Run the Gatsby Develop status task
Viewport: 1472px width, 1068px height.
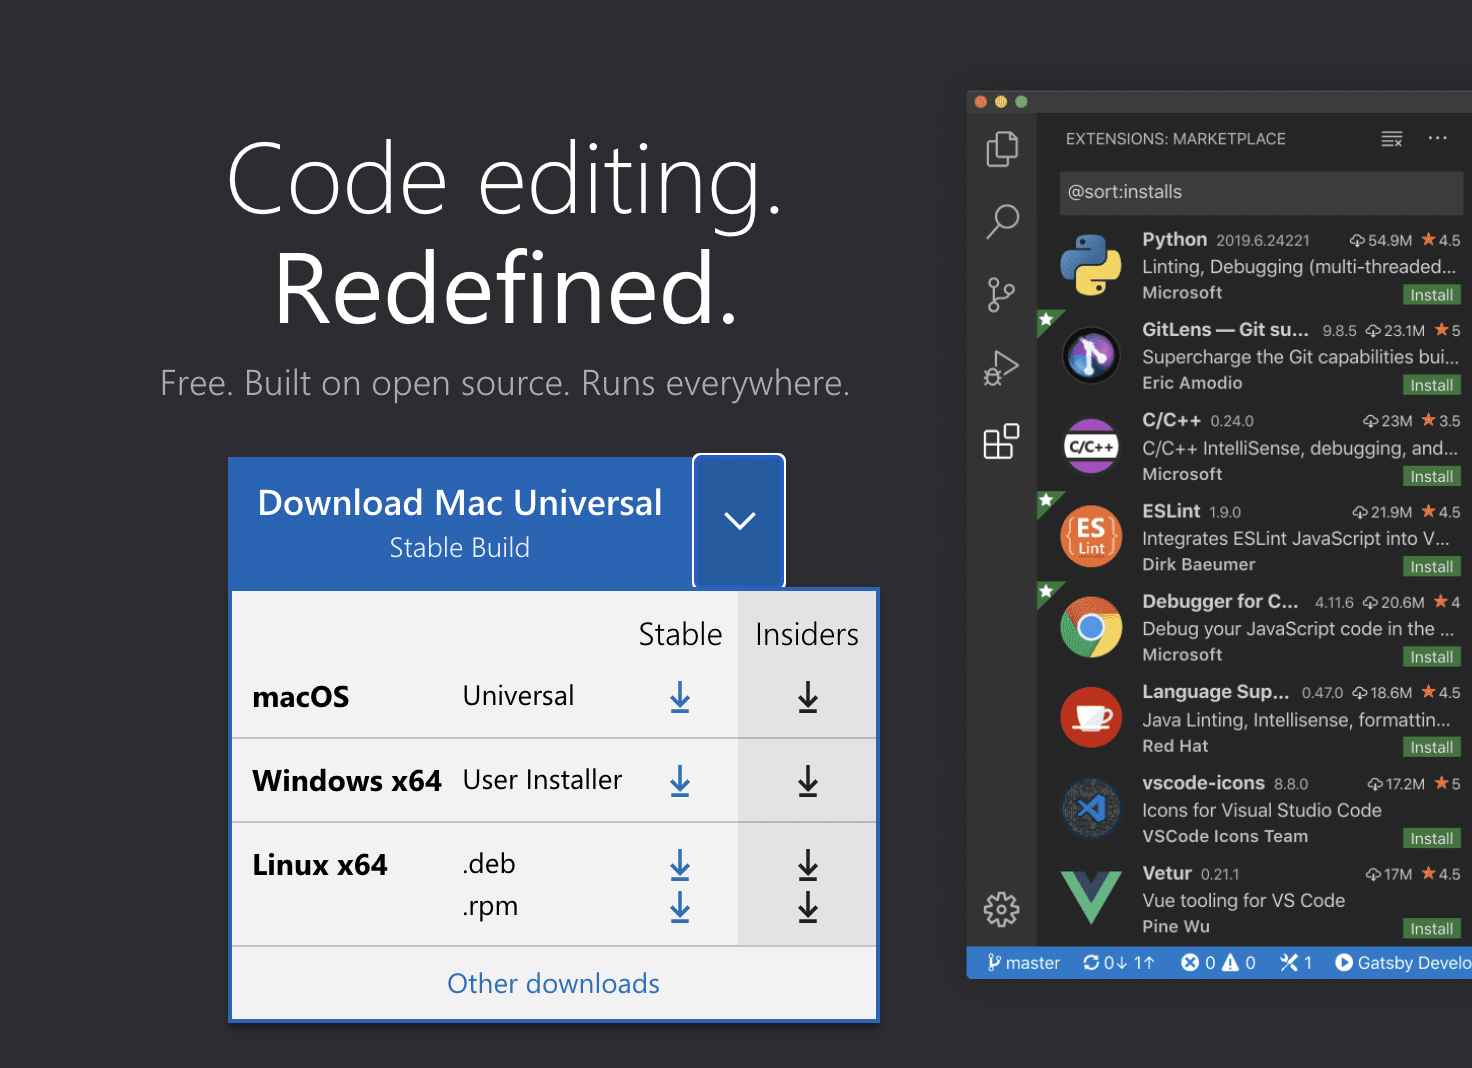pos(1403,962)
